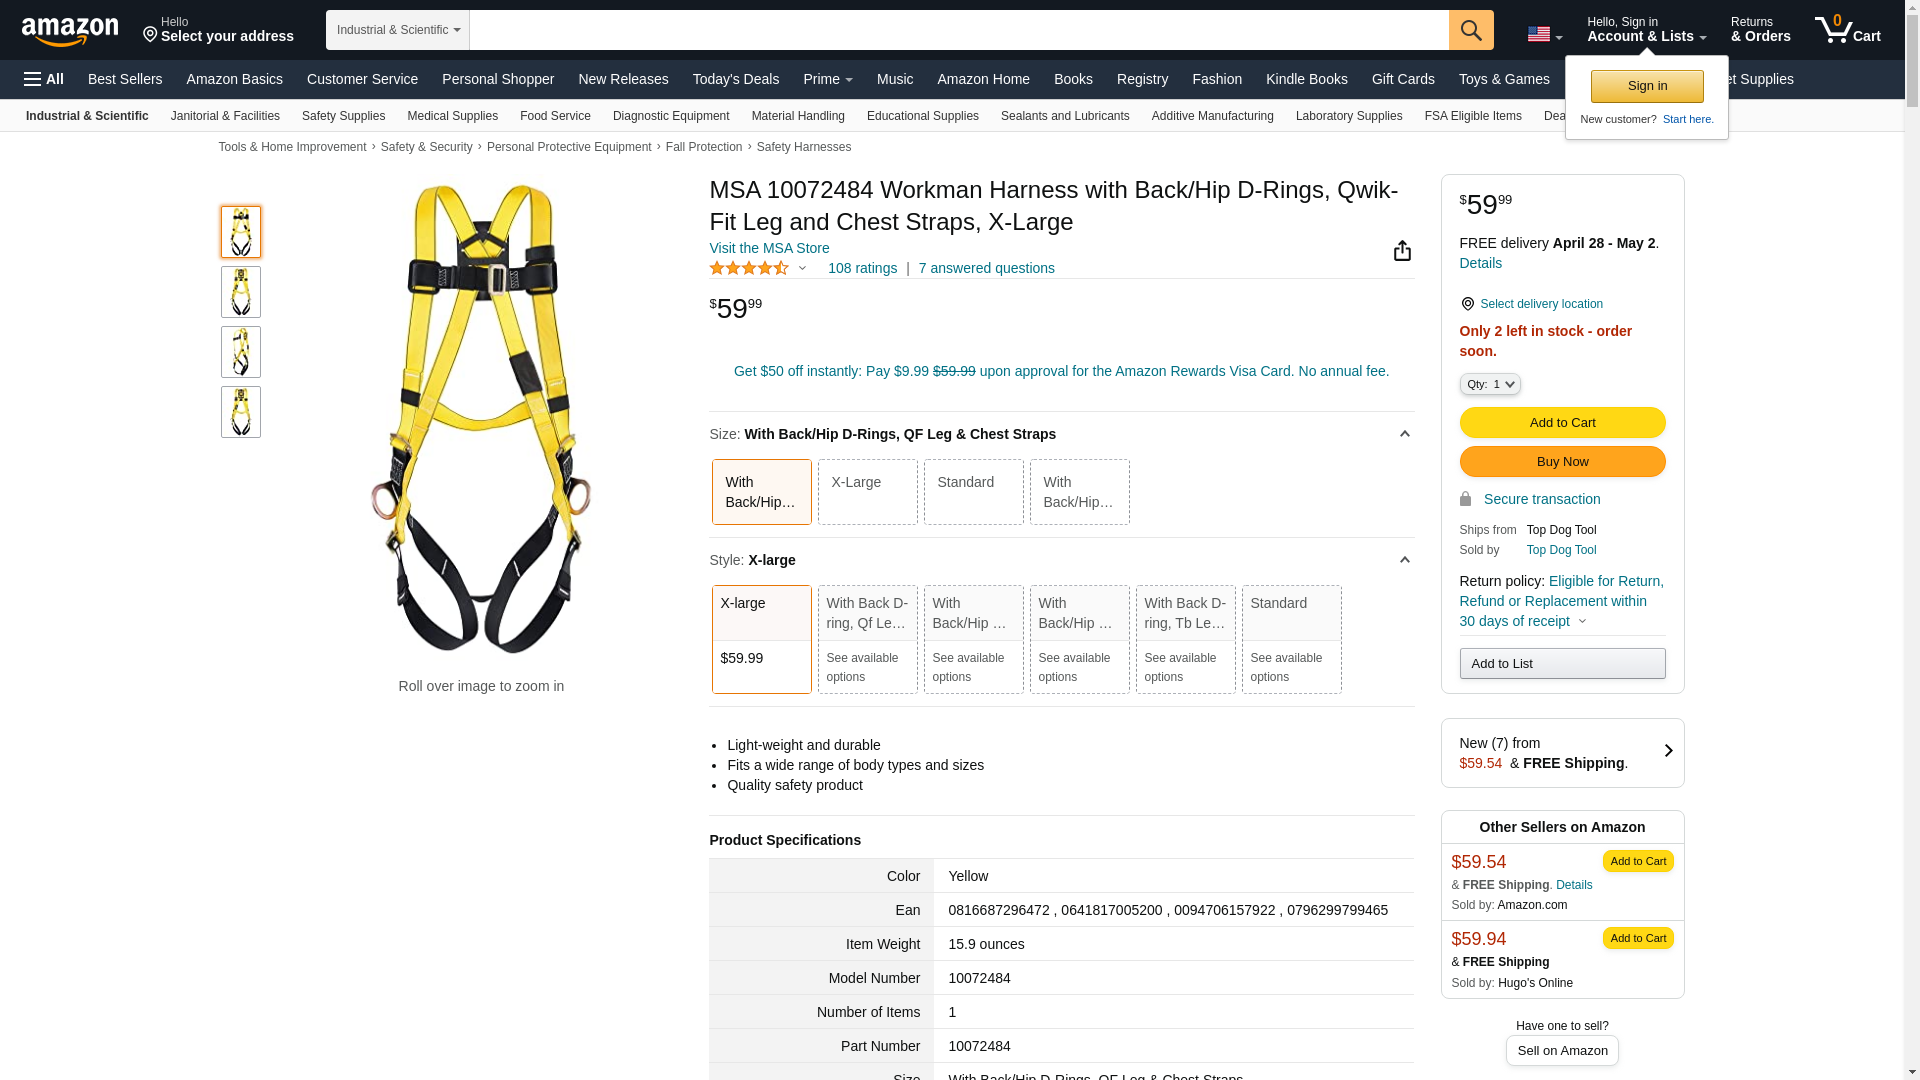Open the Qty quantity dropdown
This screenshot has width=1920, height=1080.
pos(1489,384)
